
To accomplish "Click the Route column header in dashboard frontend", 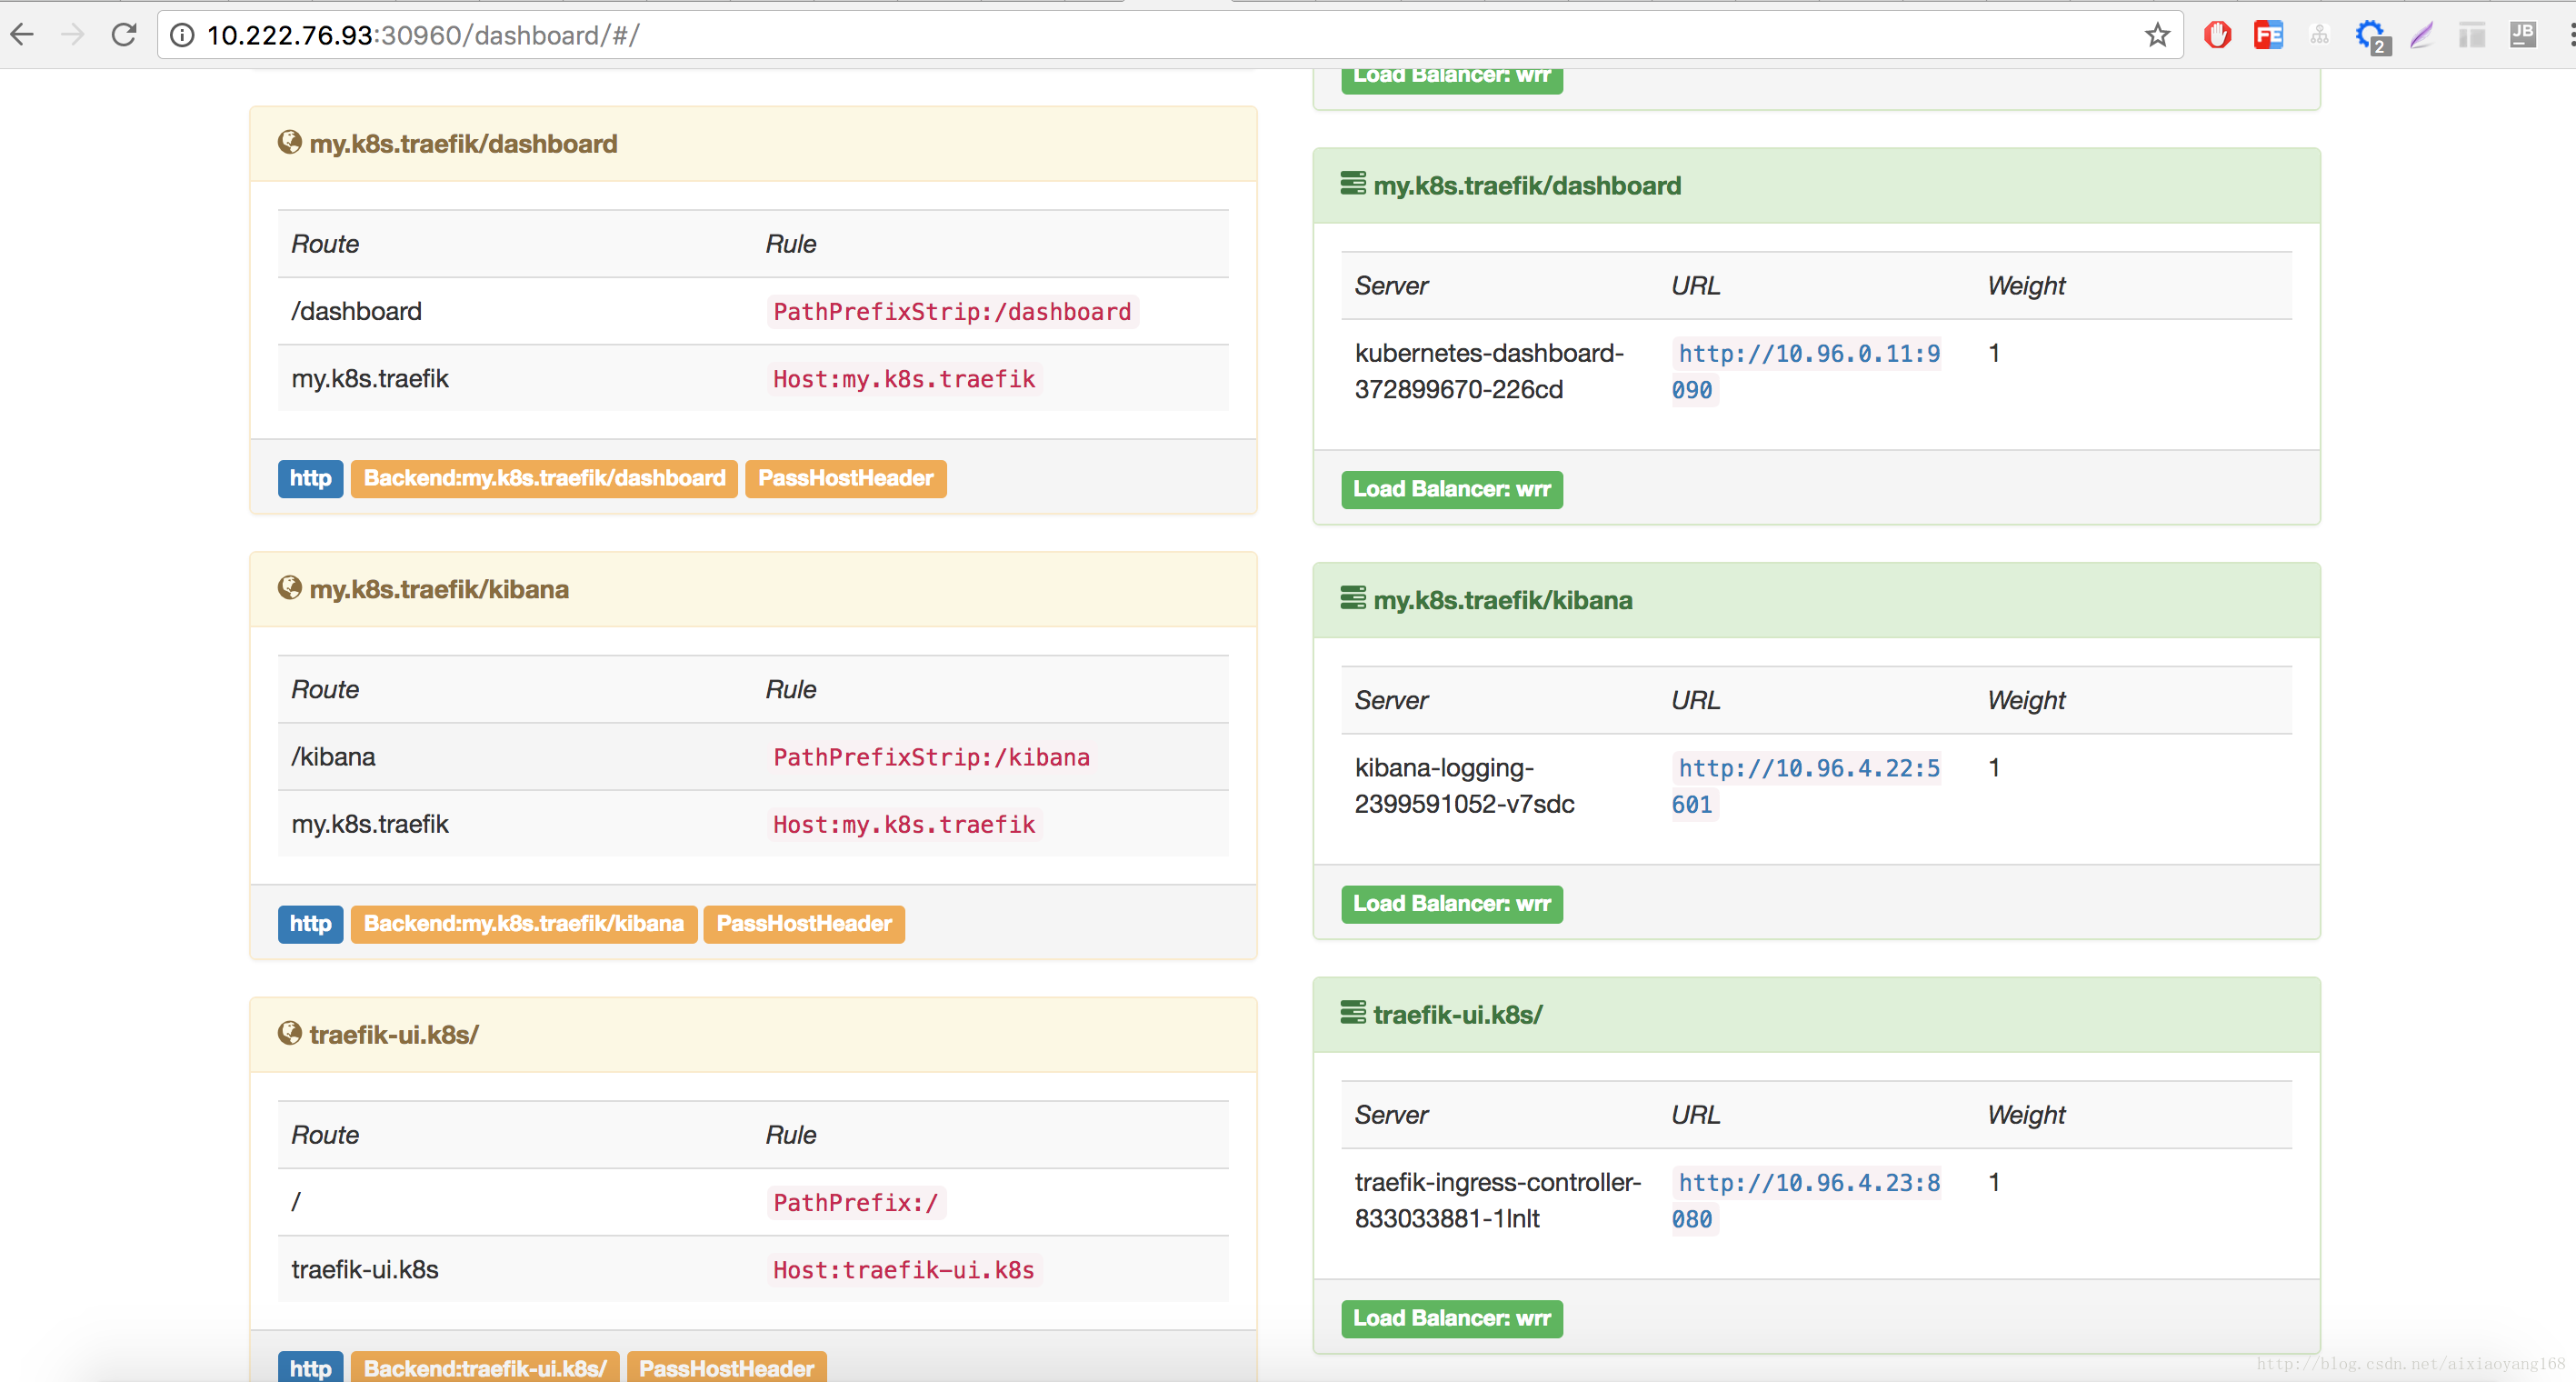I will [325, 243].
